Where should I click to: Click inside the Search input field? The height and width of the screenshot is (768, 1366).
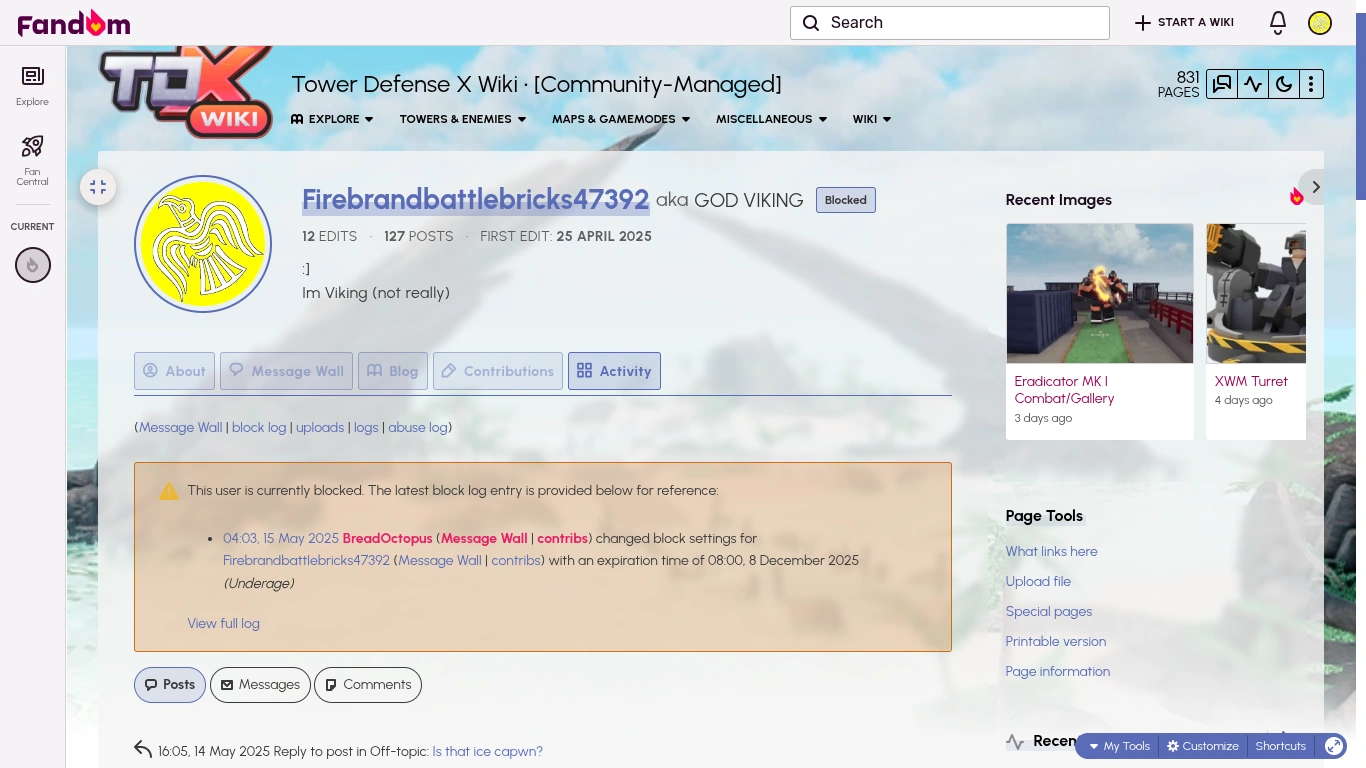tap(948, 22)
